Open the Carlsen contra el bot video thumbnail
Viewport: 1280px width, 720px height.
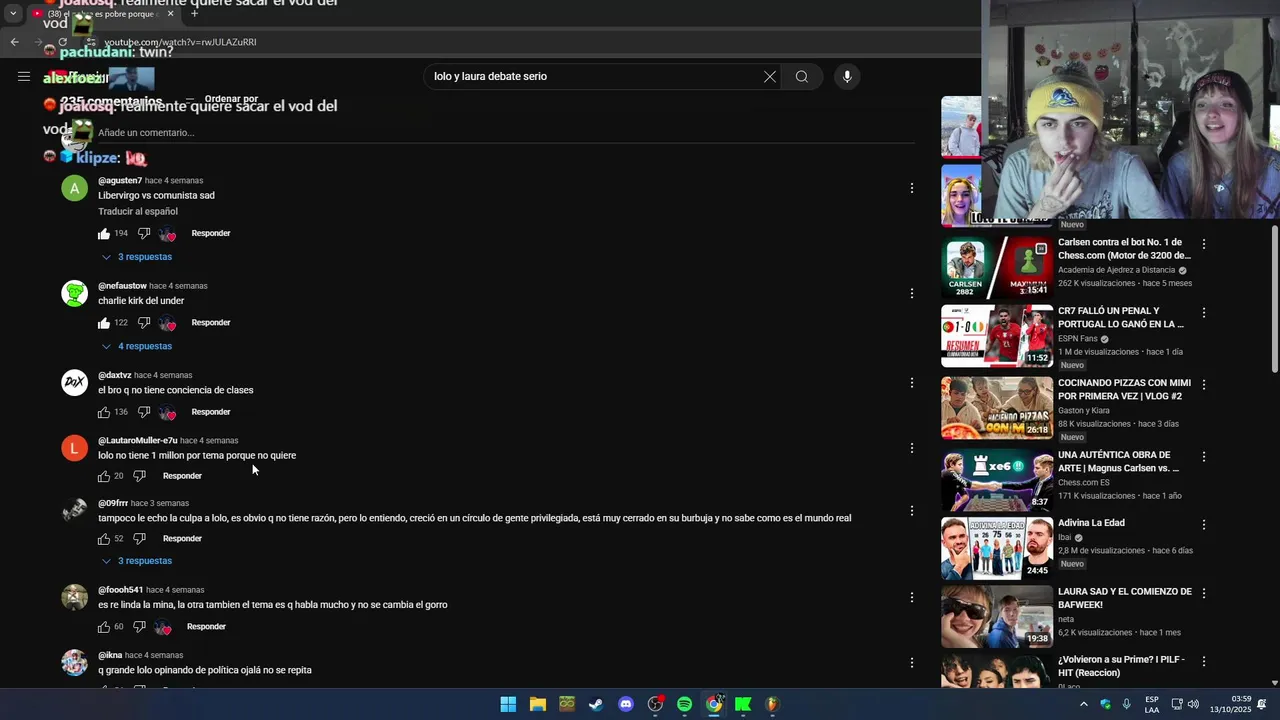(x=997, y=267)
